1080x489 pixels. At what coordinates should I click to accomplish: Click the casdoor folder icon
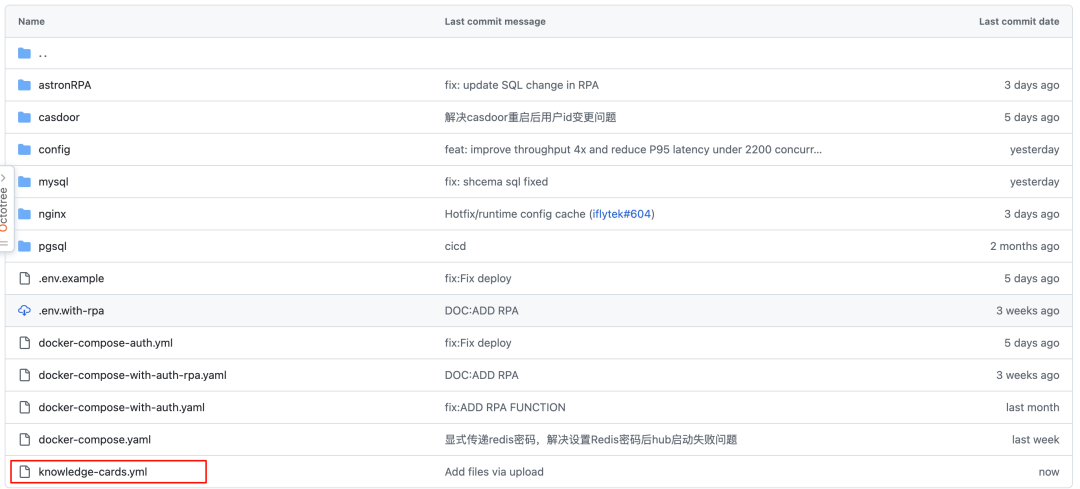pos(25,117)
